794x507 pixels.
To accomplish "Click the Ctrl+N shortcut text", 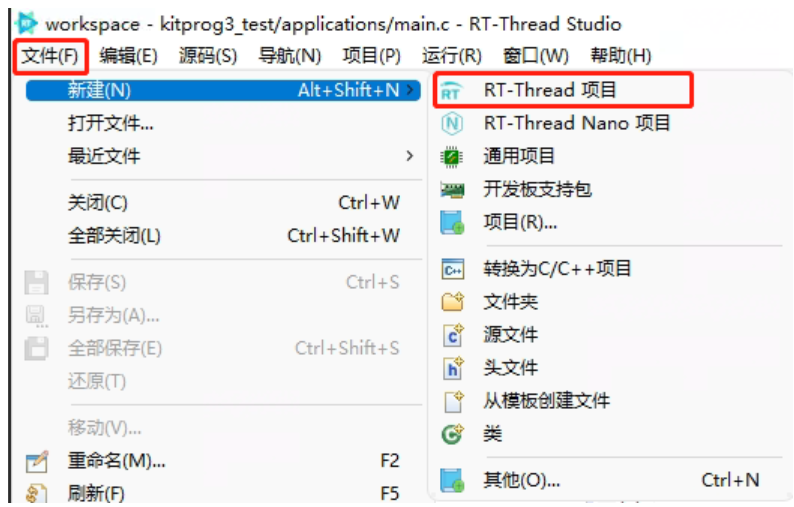I will pyautogui.click(x=730, y=480).
